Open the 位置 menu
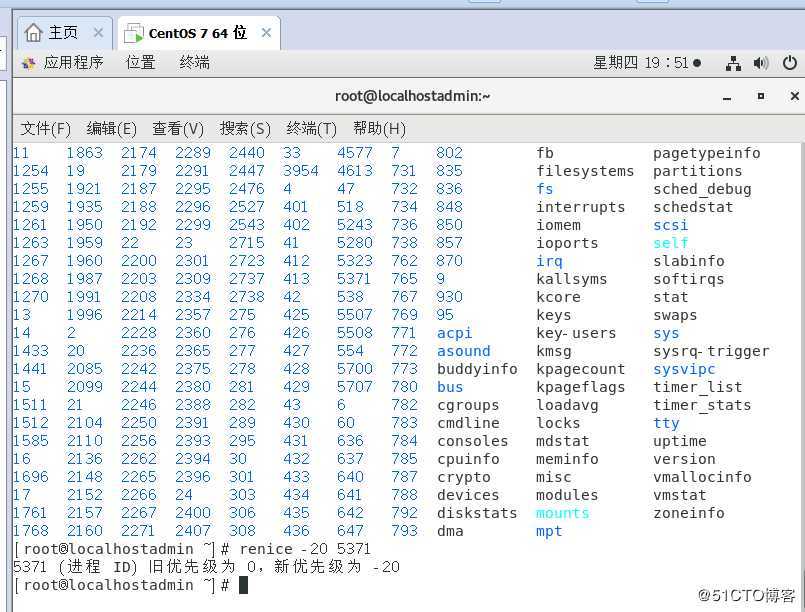The height and width of the screenshot is (612, 805). [x=141, y=63]
